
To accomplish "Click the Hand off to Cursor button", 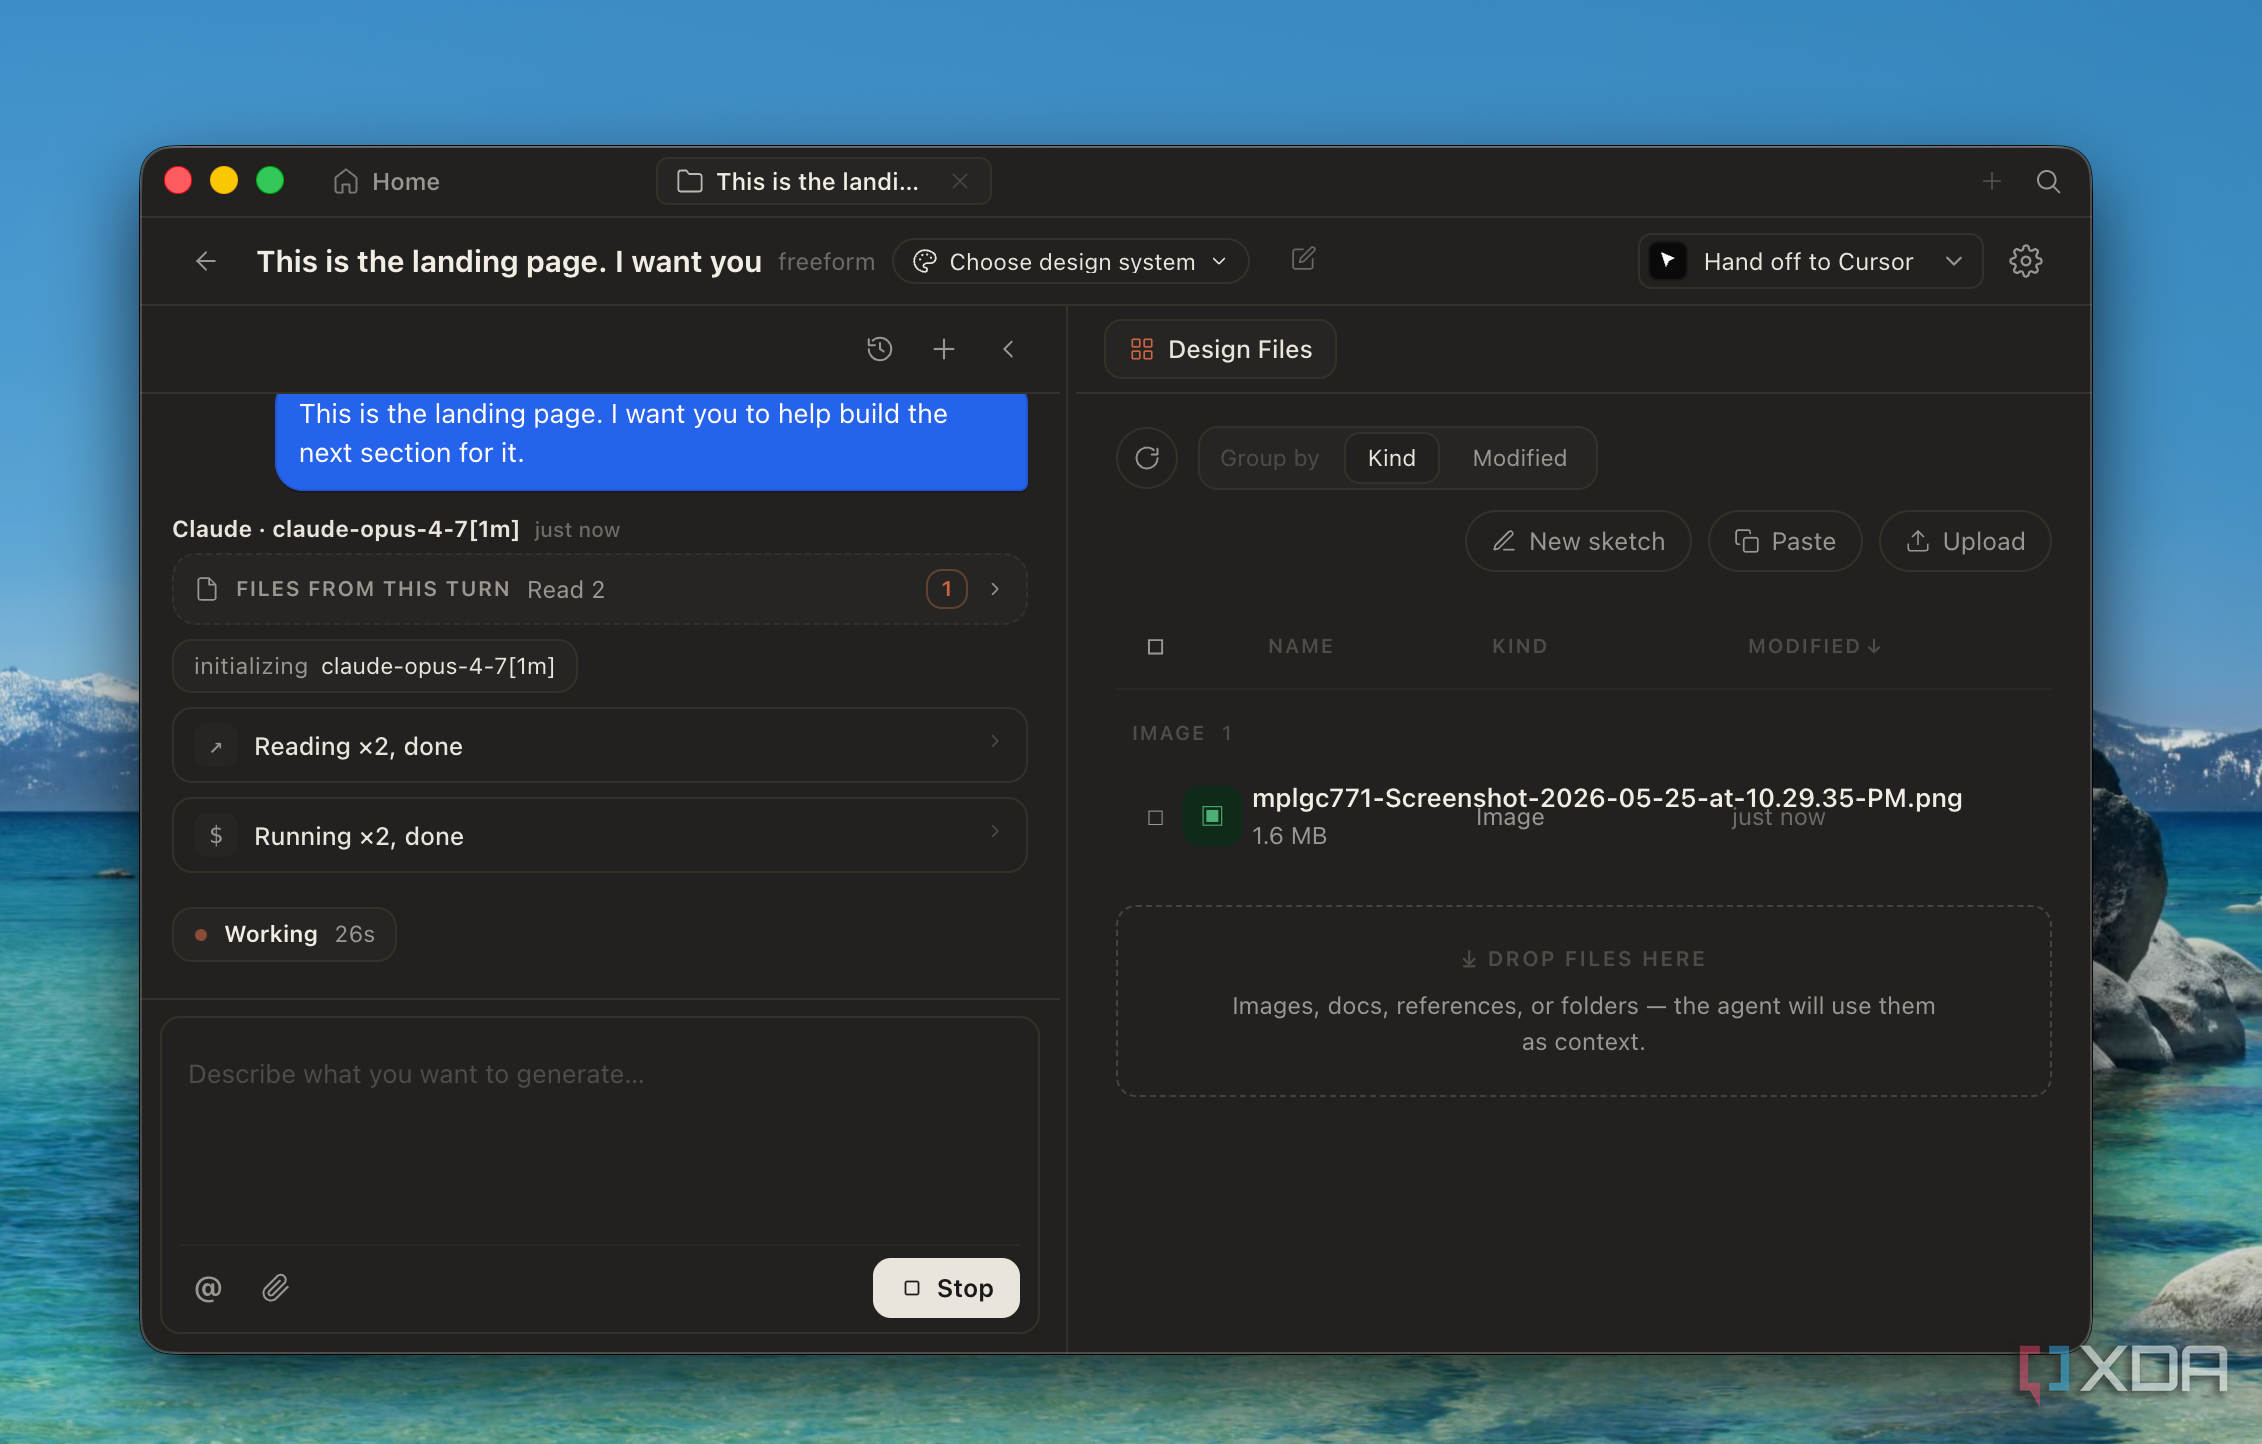I will pos(1810,261).
